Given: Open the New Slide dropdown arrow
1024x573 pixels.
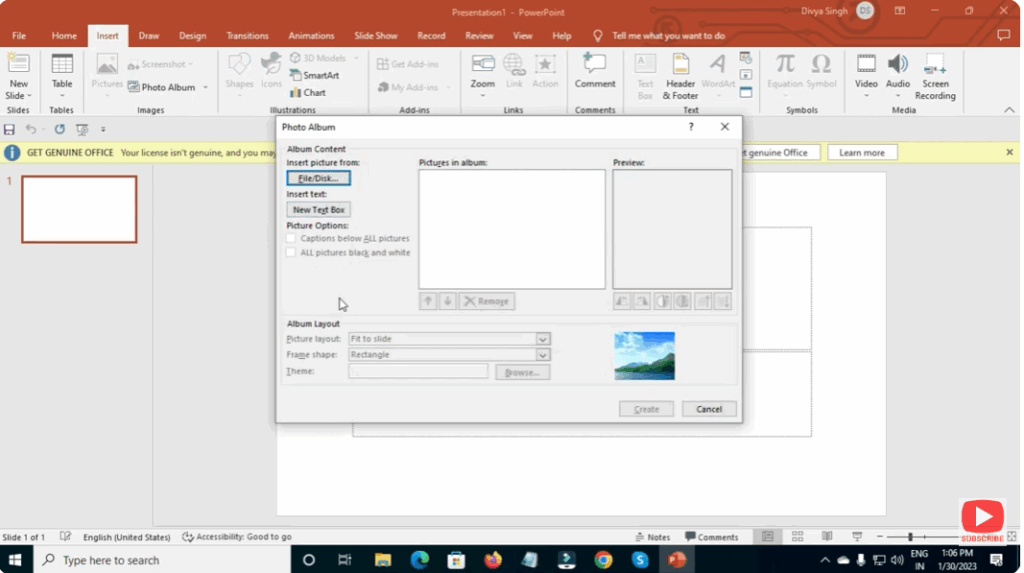Looking at the screenshot, I should [29, 96].
